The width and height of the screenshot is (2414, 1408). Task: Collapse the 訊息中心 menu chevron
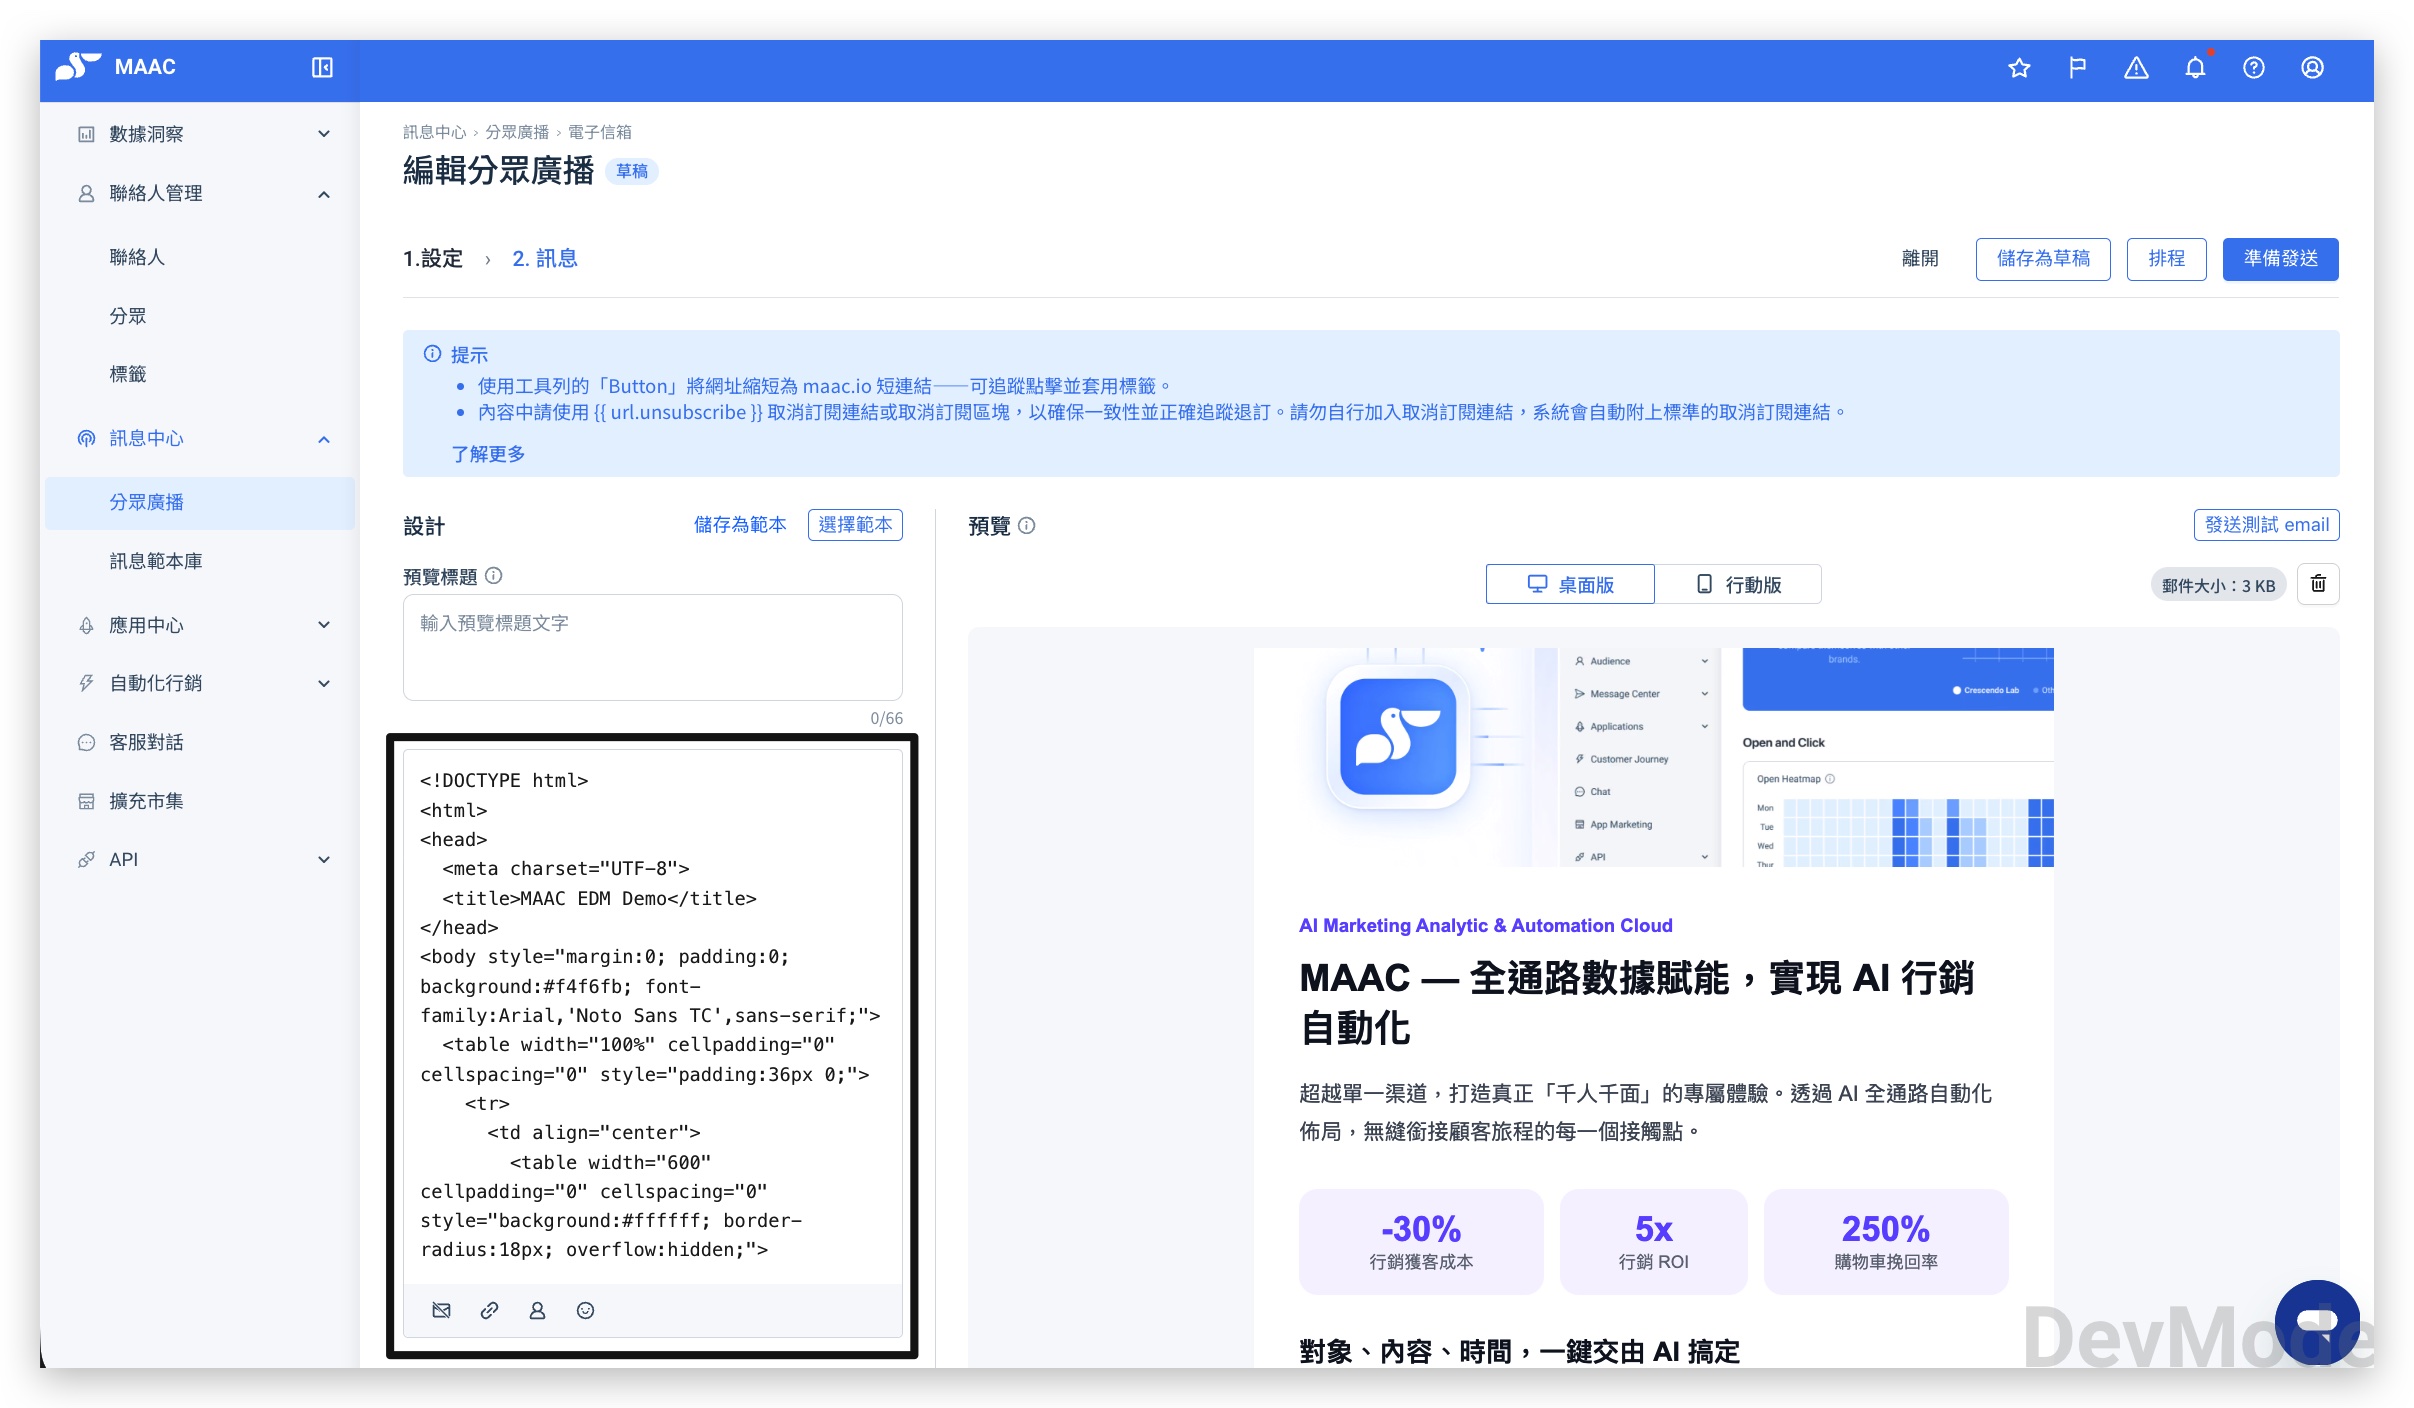coord(324,438)
